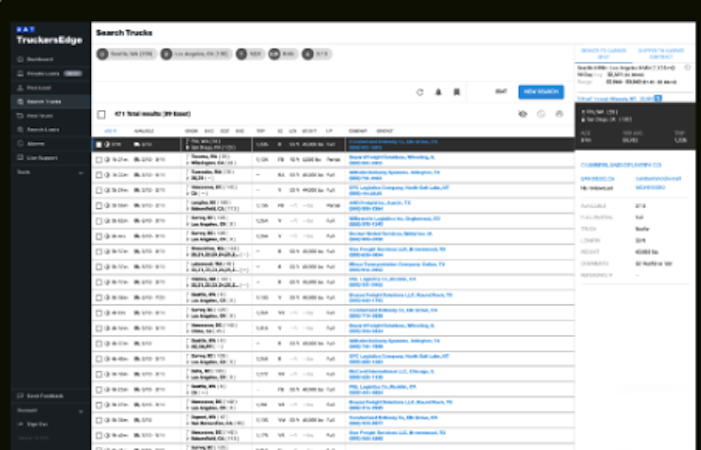The height and width of the screenshot is (450, 701).
Task: Tick checkbox for Tacoma to Wilmington row
Action: (x=99, y=160)
